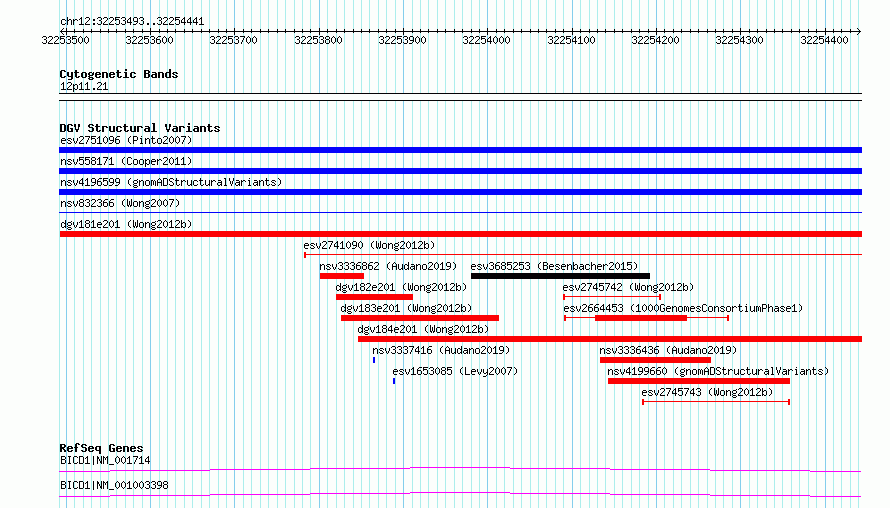Click ruler position 32254200
The width and height of the screenshot is (890, 508).
coord(656,40)
